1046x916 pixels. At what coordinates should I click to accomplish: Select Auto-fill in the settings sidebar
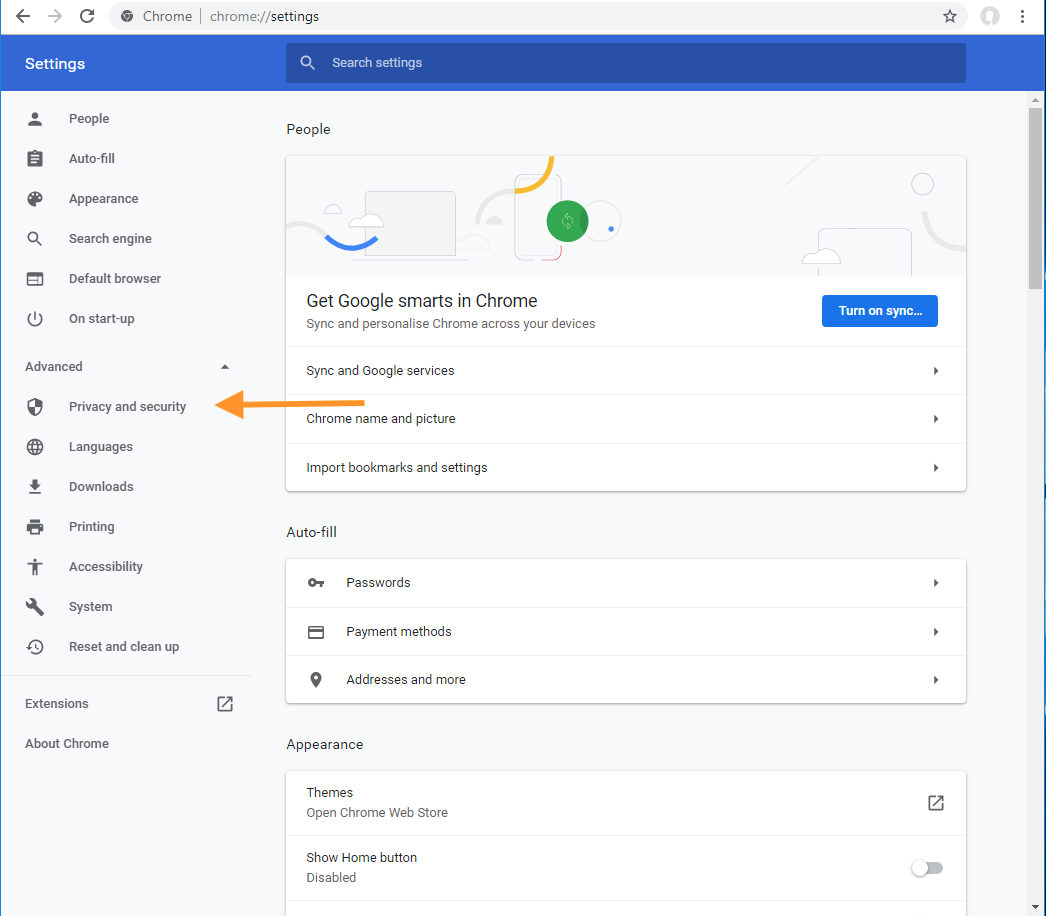coord(91,159)
